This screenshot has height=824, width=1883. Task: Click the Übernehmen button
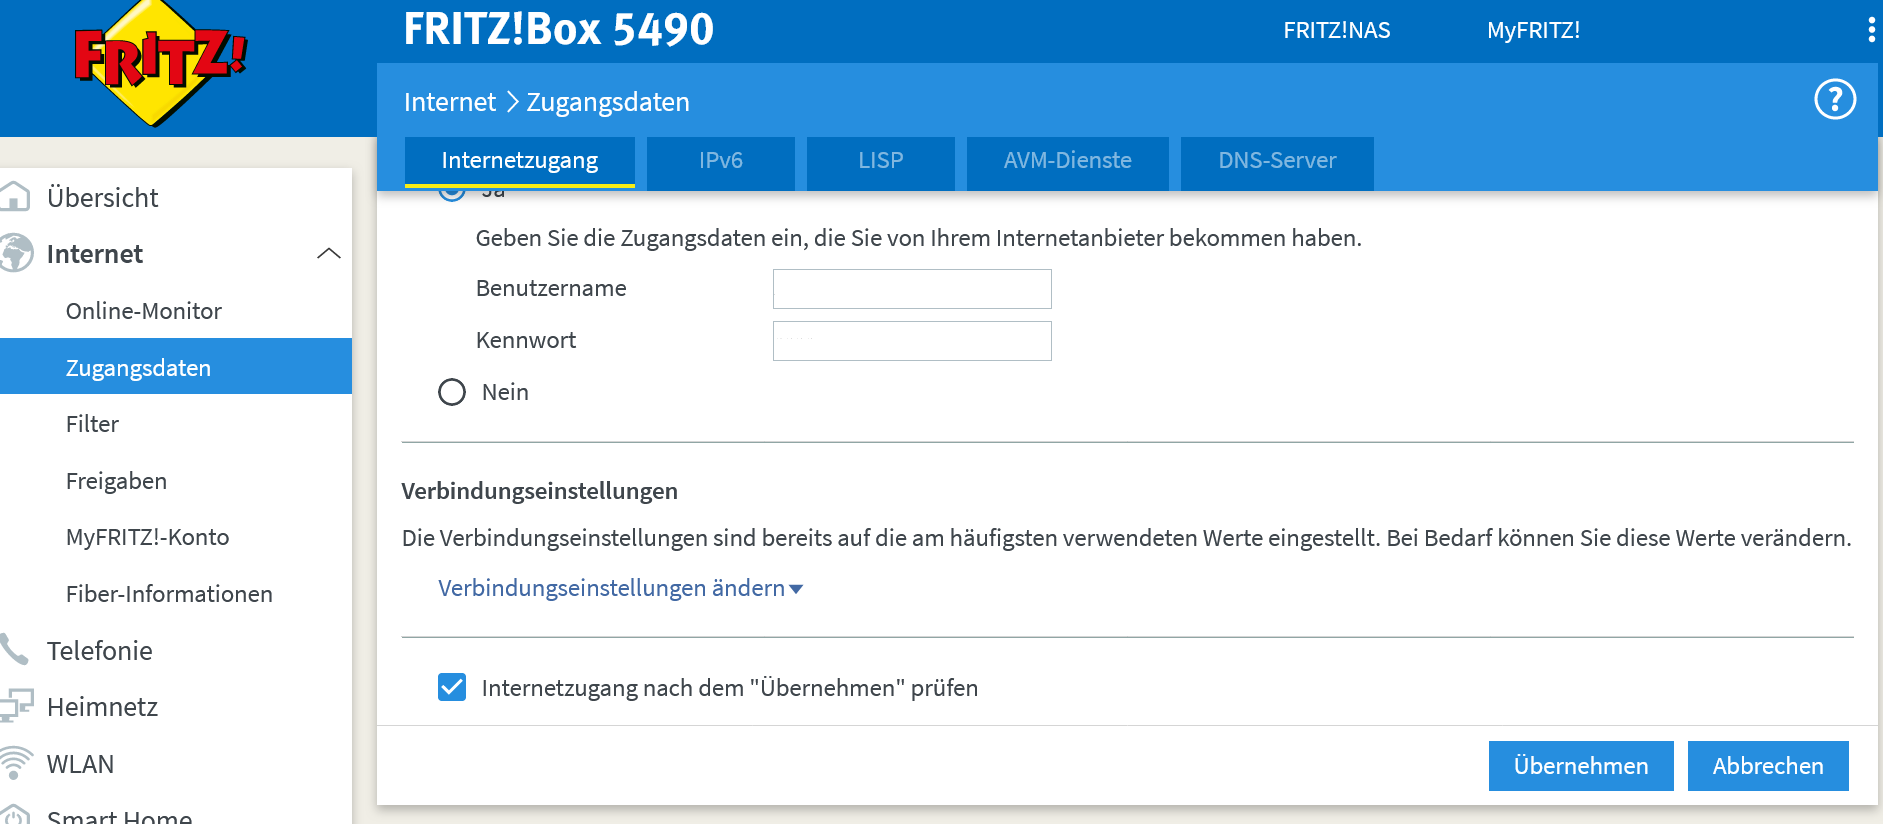click(1581, 766)
